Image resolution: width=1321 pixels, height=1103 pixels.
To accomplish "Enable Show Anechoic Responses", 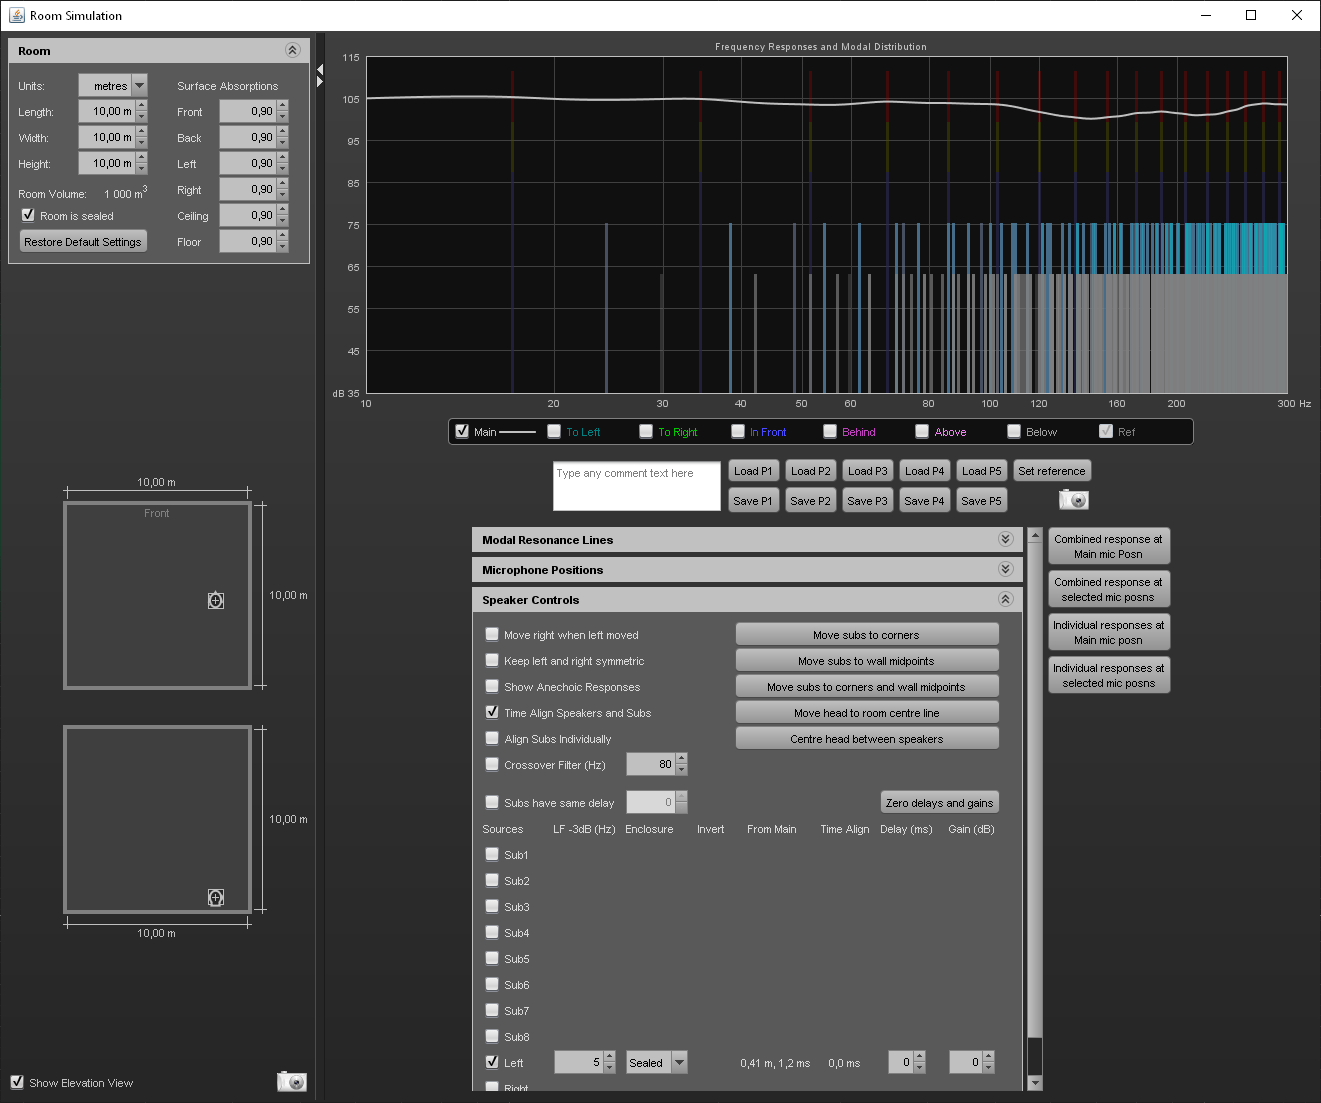I will click(x=492, y=686).
